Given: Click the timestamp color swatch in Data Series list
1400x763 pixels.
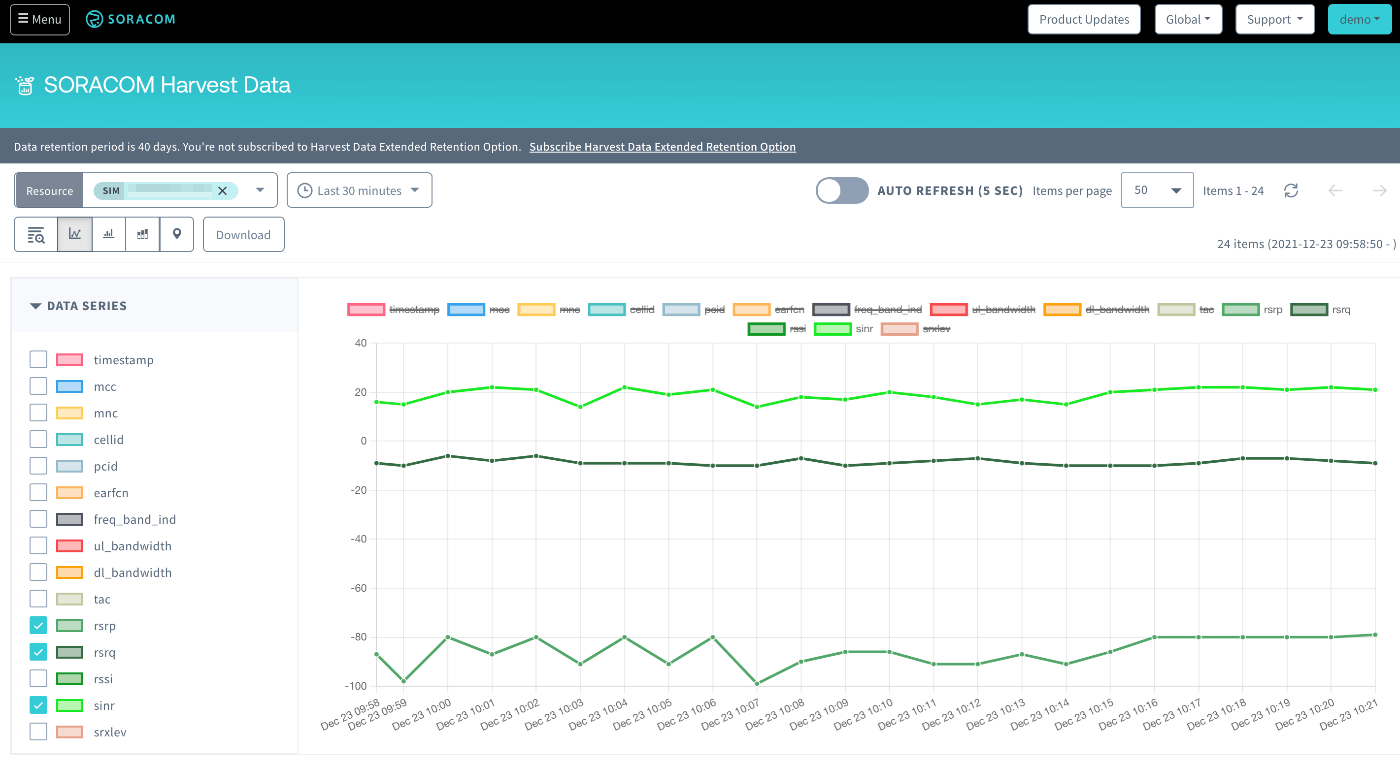Looking at the screenshot, I should point(69,359).
